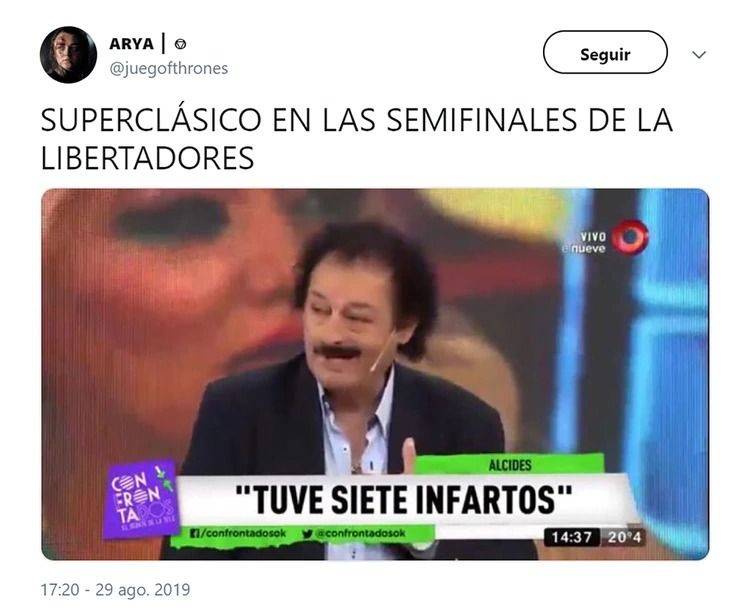Open the embedded TV video image
This screenshot has width=750, height=611.
tap(375, 374)
